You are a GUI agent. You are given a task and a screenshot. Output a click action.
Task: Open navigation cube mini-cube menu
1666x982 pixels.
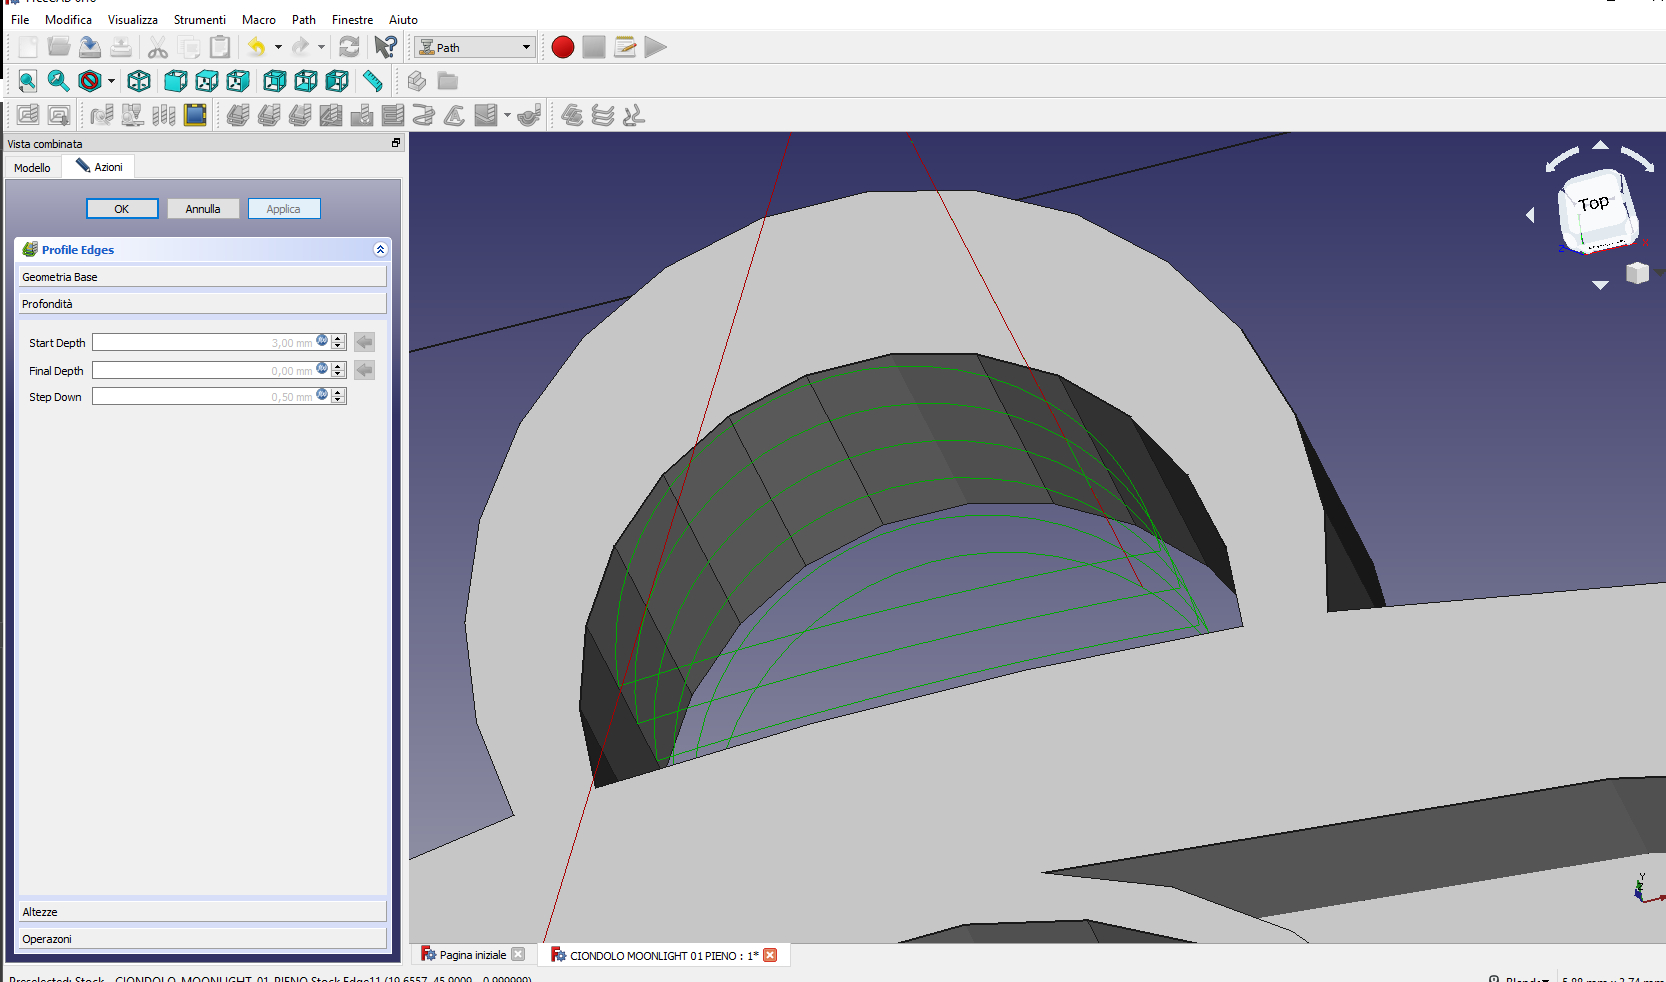pos(1637,272)
